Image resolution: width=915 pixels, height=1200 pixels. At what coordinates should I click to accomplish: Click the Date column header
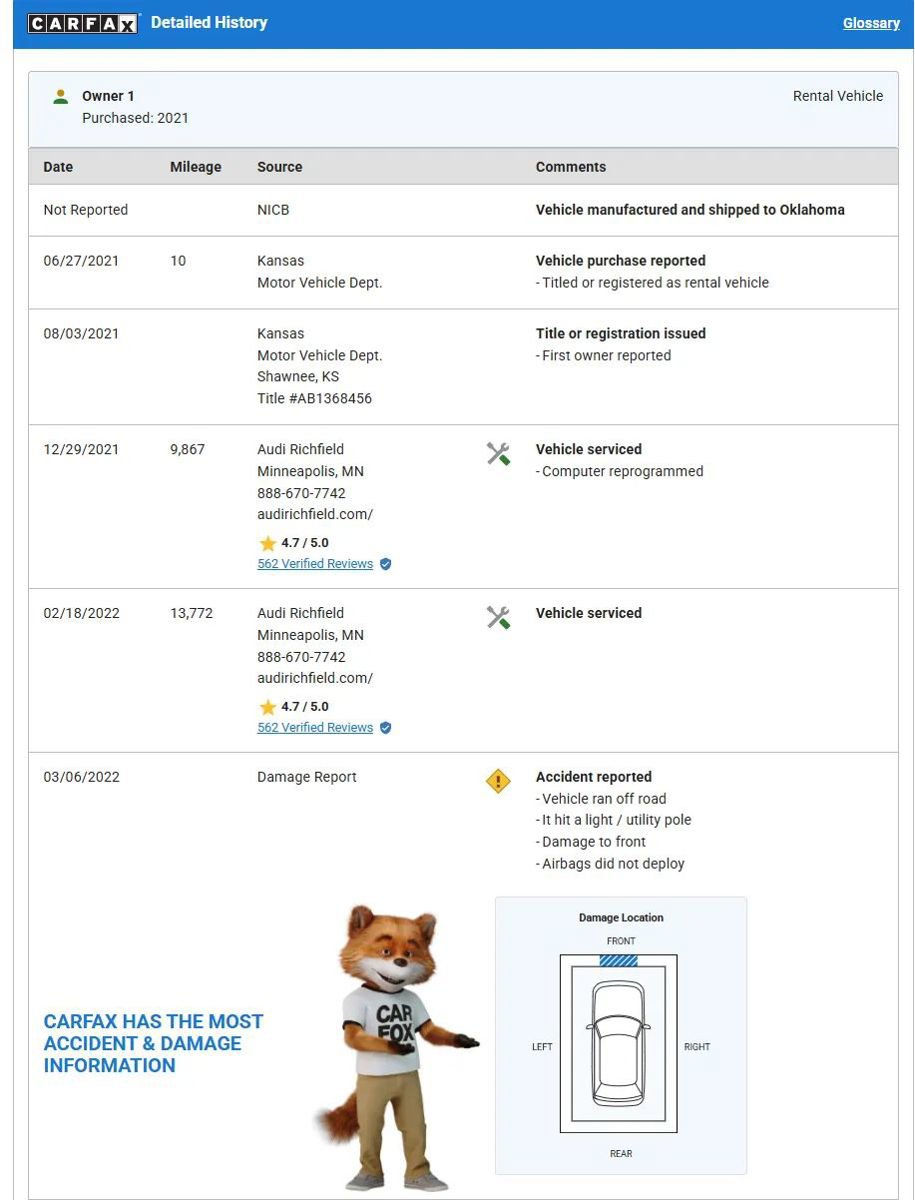click(x=58, y=167)
